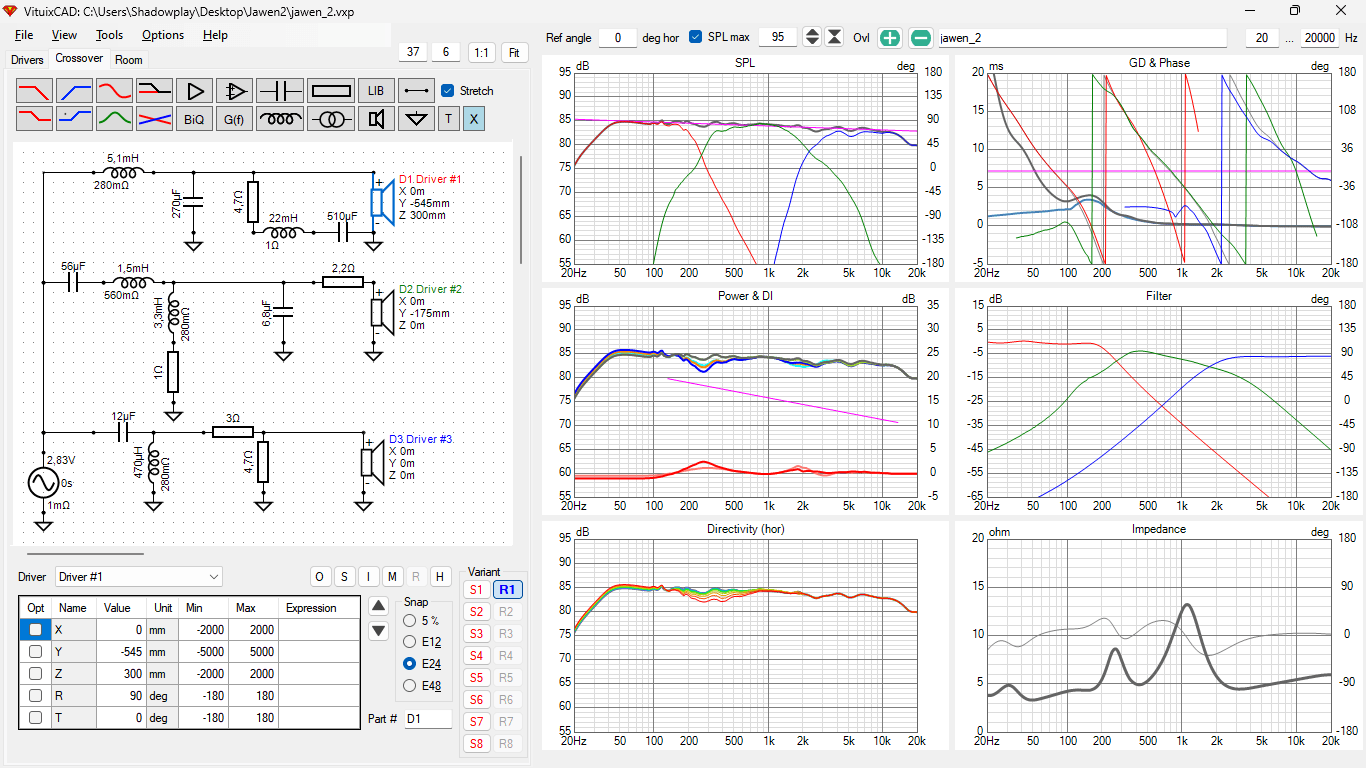Select the red all-pass S-curve filter block
The height and width of the screenshot is (768, 1366).
[114, 90]
